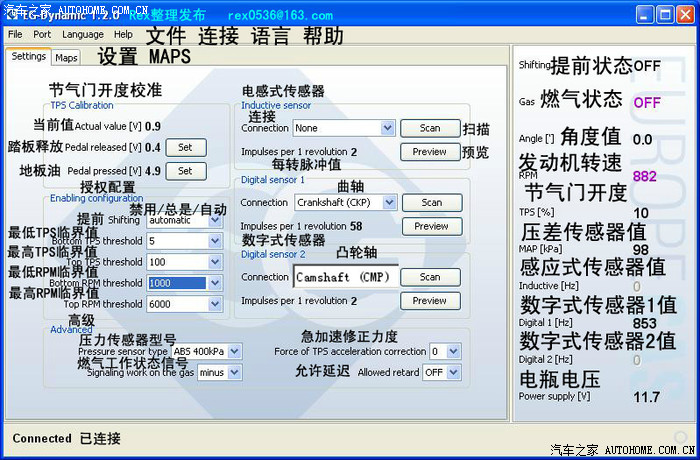Preview the Inductive sensor signal

(429, 152)
